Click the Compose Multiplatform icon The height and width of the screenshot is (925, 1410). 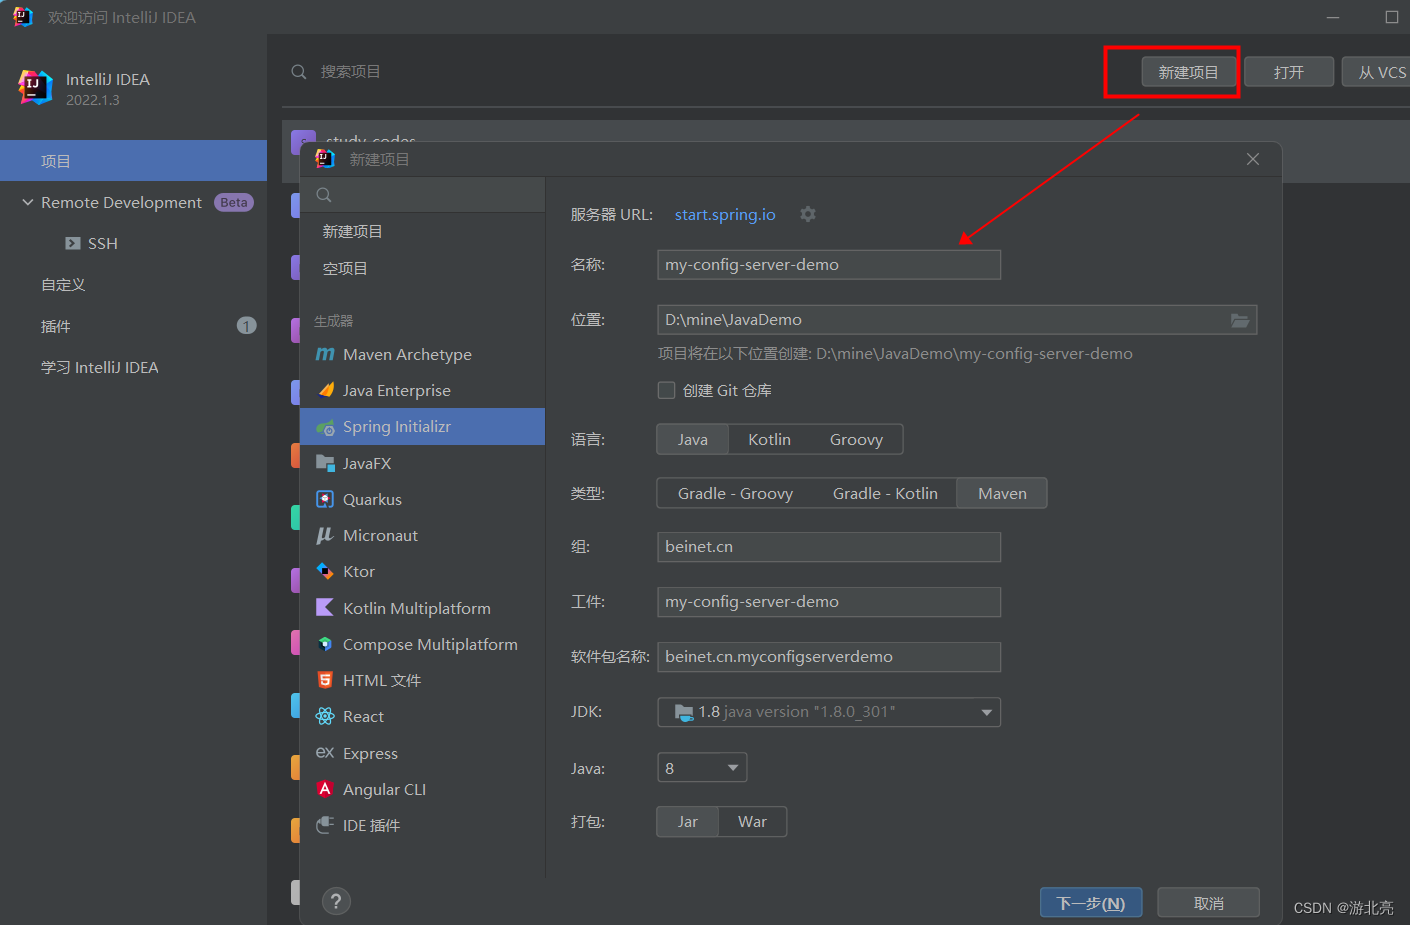(x=325, y=644)
